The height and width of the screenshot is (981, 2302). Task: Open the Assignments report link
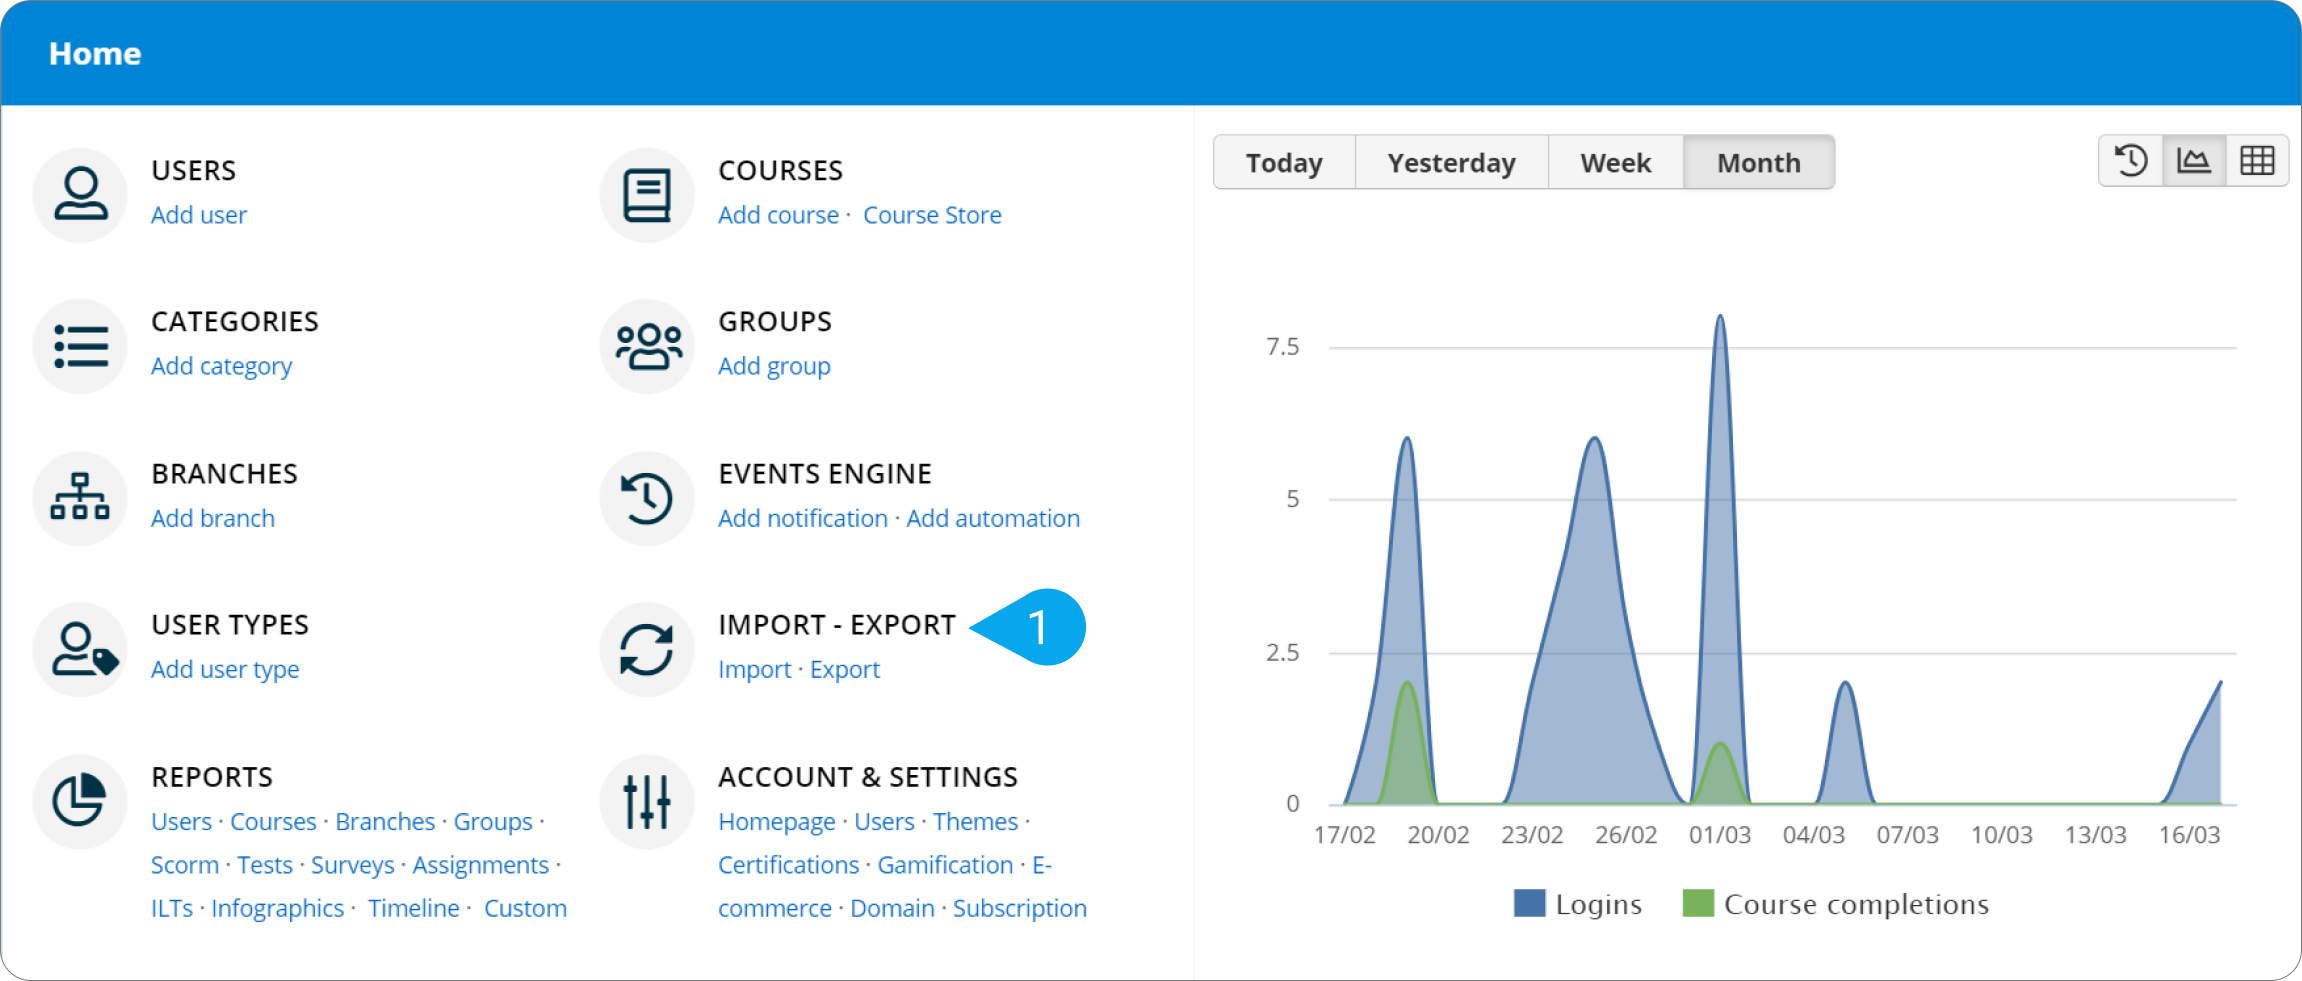point(481,865)
